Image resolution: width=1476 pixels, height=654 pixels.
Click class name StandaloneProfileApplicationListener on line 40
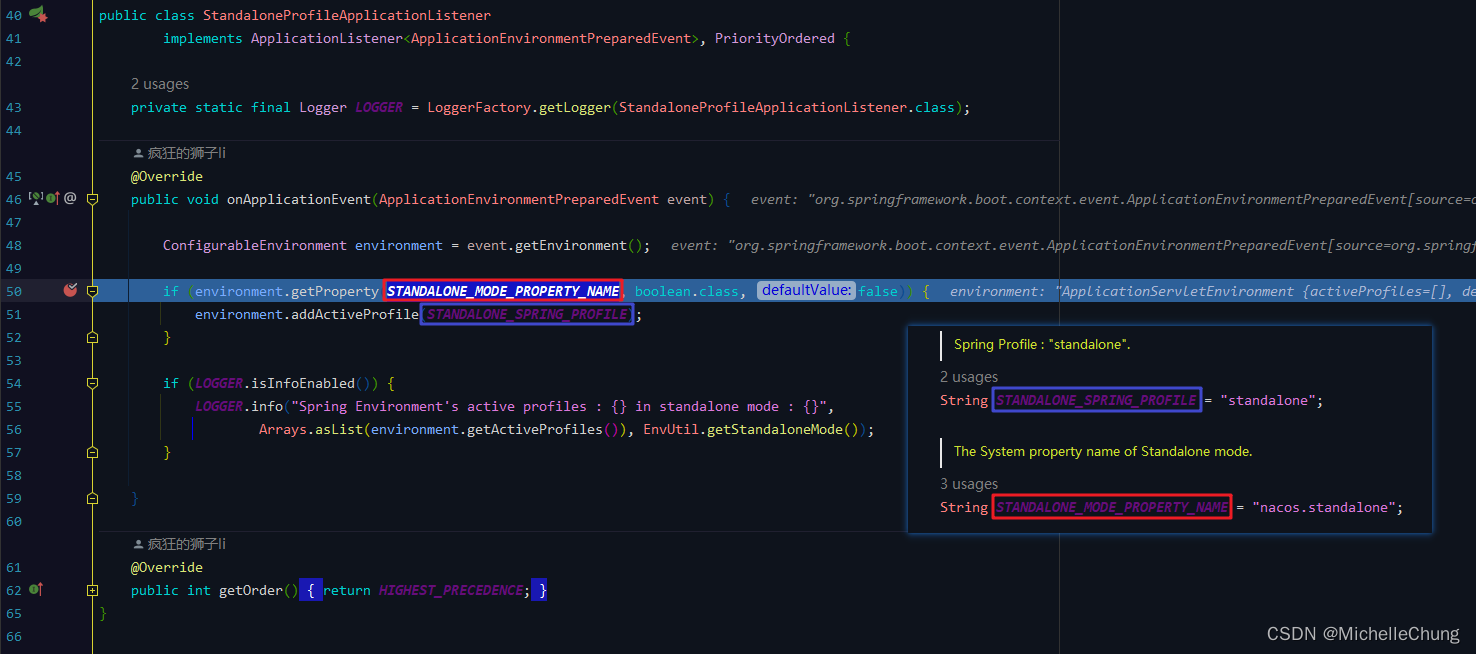click(347, 16)
